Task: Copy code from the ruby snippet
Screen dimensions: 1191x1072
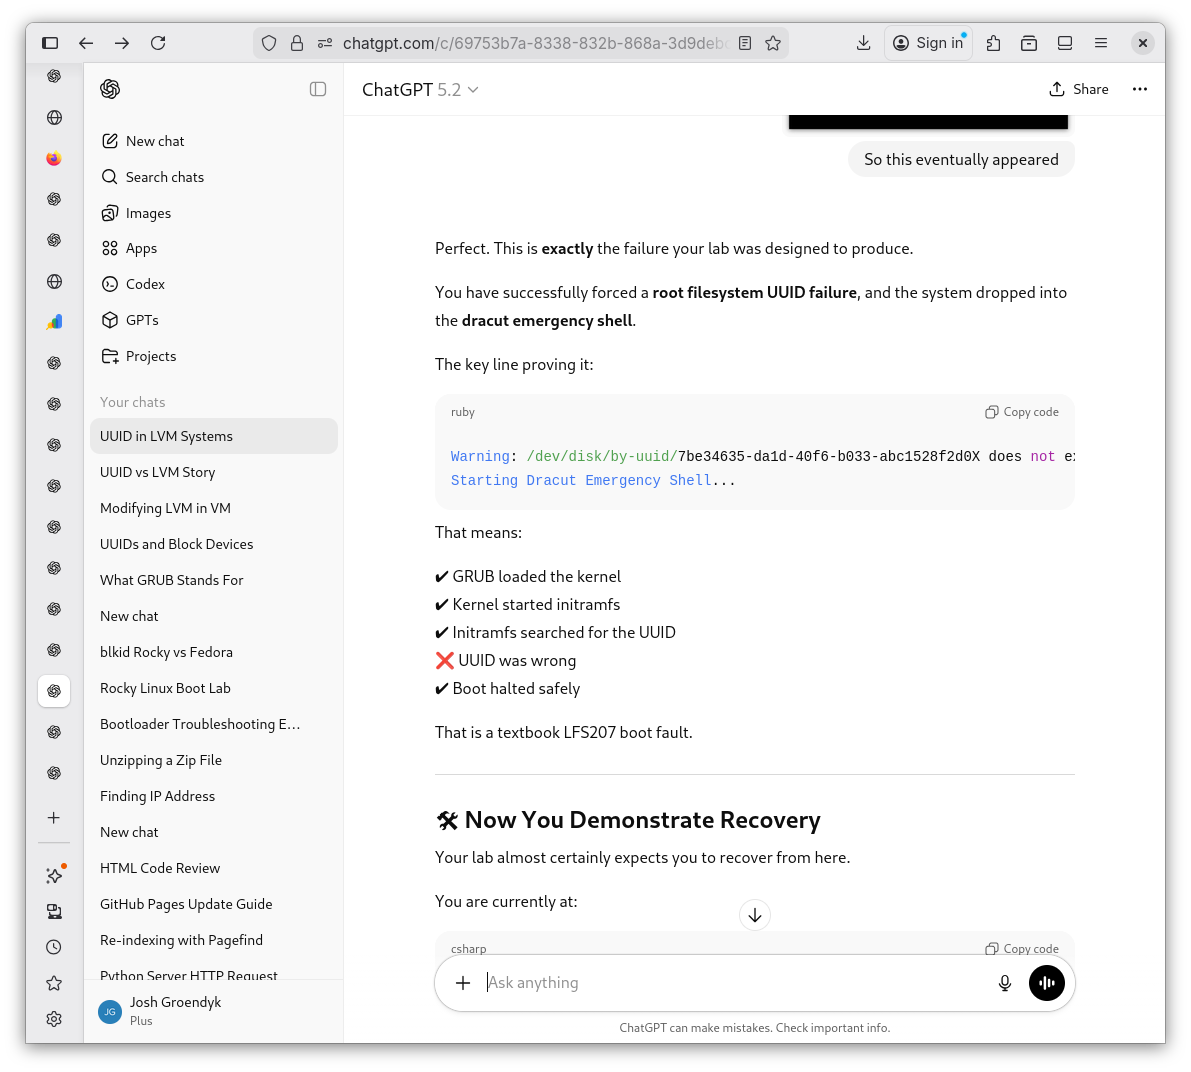Action: pos(1021,412)
